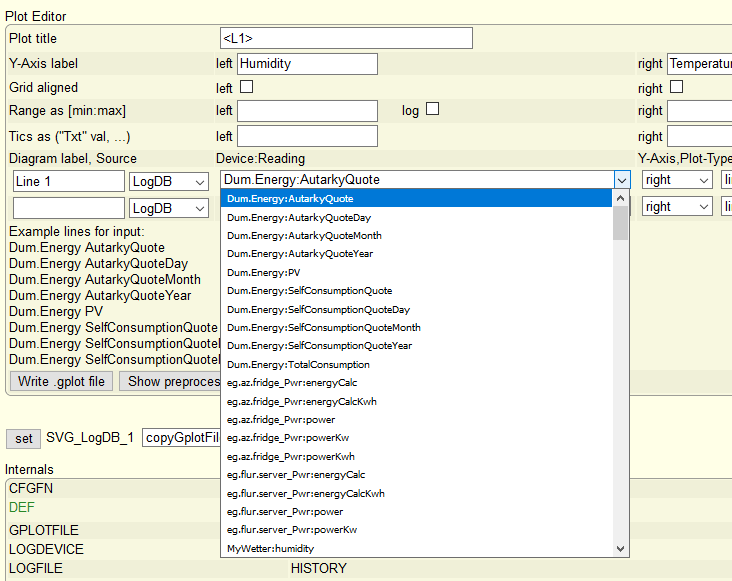
Task: Click the right Y-Axis label field containing Temperature
Action: [699, 64]
